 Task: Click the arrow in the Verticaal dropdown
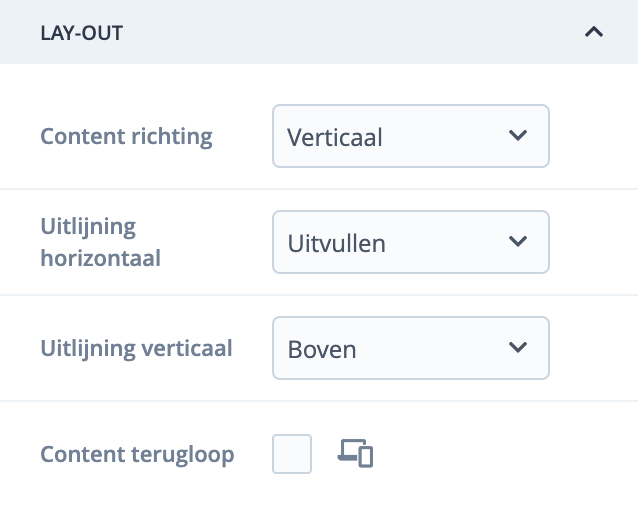click(x=517, y=135)
